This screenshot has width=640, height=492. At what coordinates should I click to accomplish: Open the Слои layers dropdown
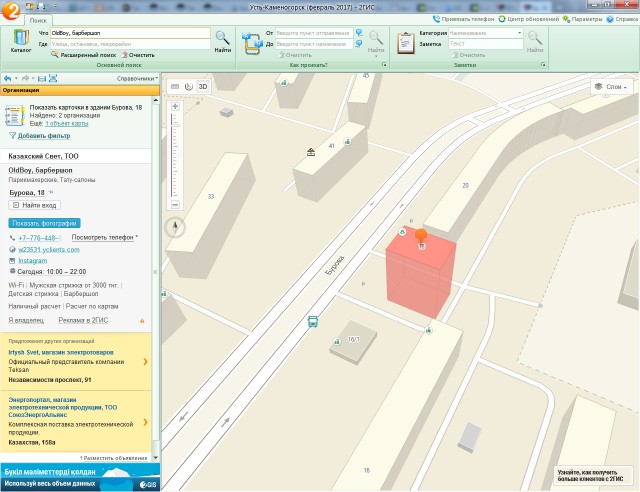pyautogui.click(x=614, y=87)
